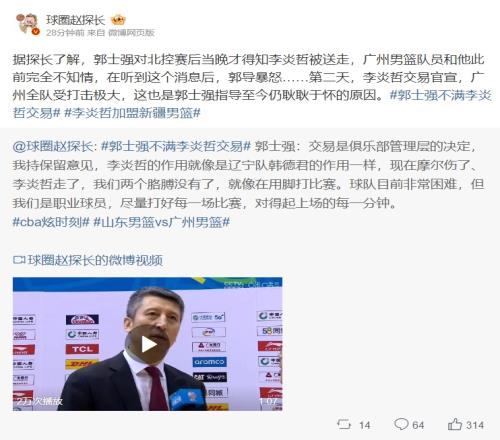The width and height of the screenshot is (500, 440).
Task: Click the orange verified badge on avatar
Action: [36, 32]
